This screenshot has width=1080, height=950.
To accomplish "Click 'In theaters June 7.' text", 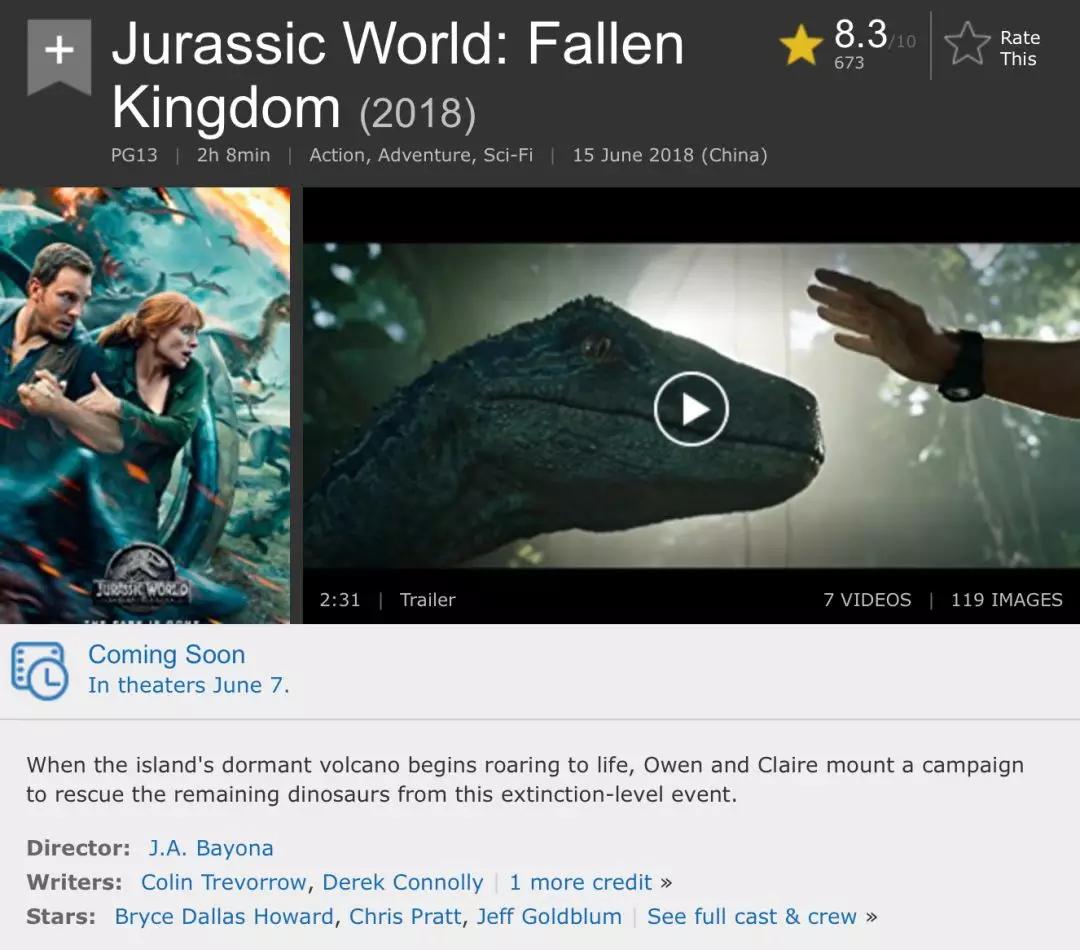I will (189, 685).
